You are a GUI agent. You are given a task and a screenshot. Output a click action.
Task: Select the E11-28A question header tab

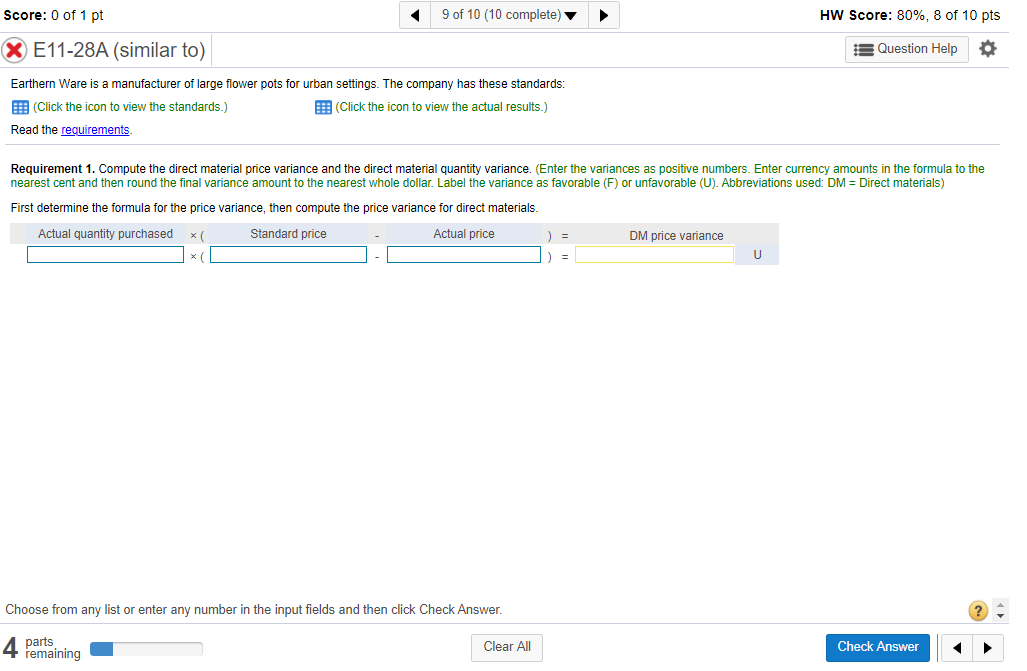pyautogui.click(x=120, y=49)
